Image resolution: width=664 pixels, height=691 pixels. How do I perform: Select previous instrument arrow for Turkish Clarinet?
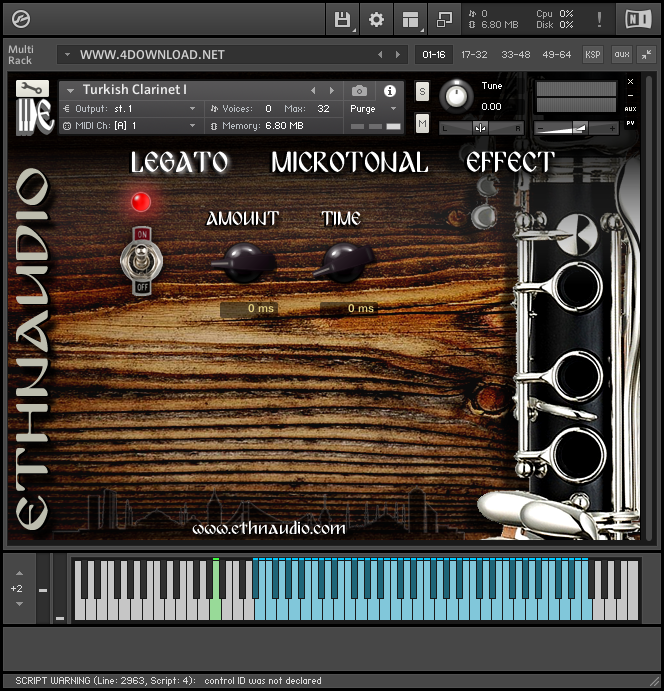point(313,91)
